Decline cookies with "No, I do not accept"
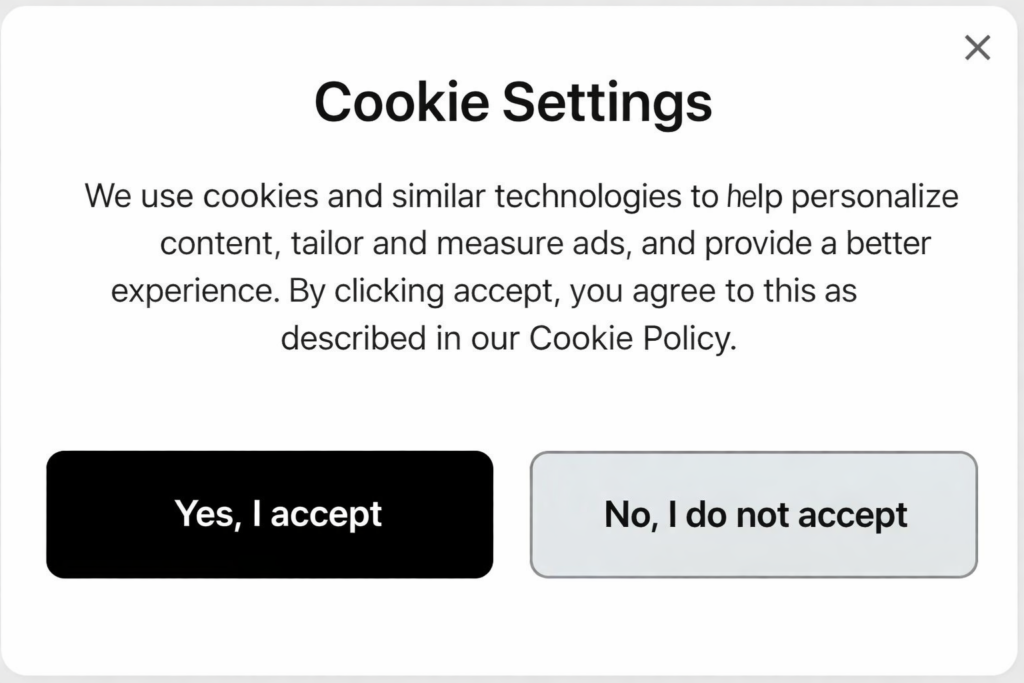Viewport: 1024px width, 683px height. tap(753, 514)
